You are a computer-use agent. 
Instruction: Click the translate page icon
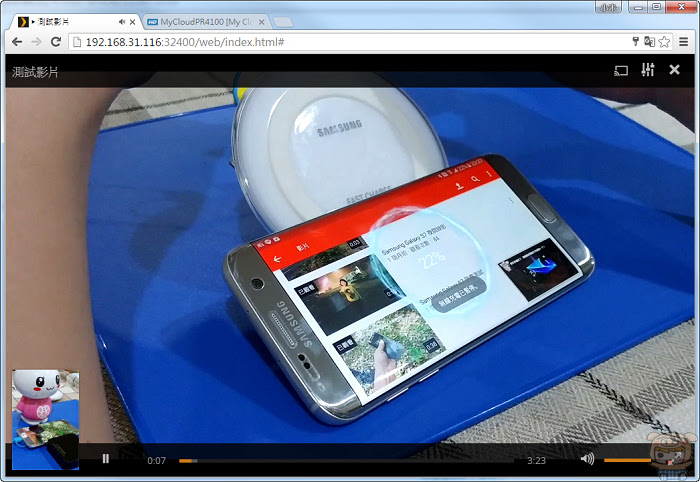click(x=650, y=42)
